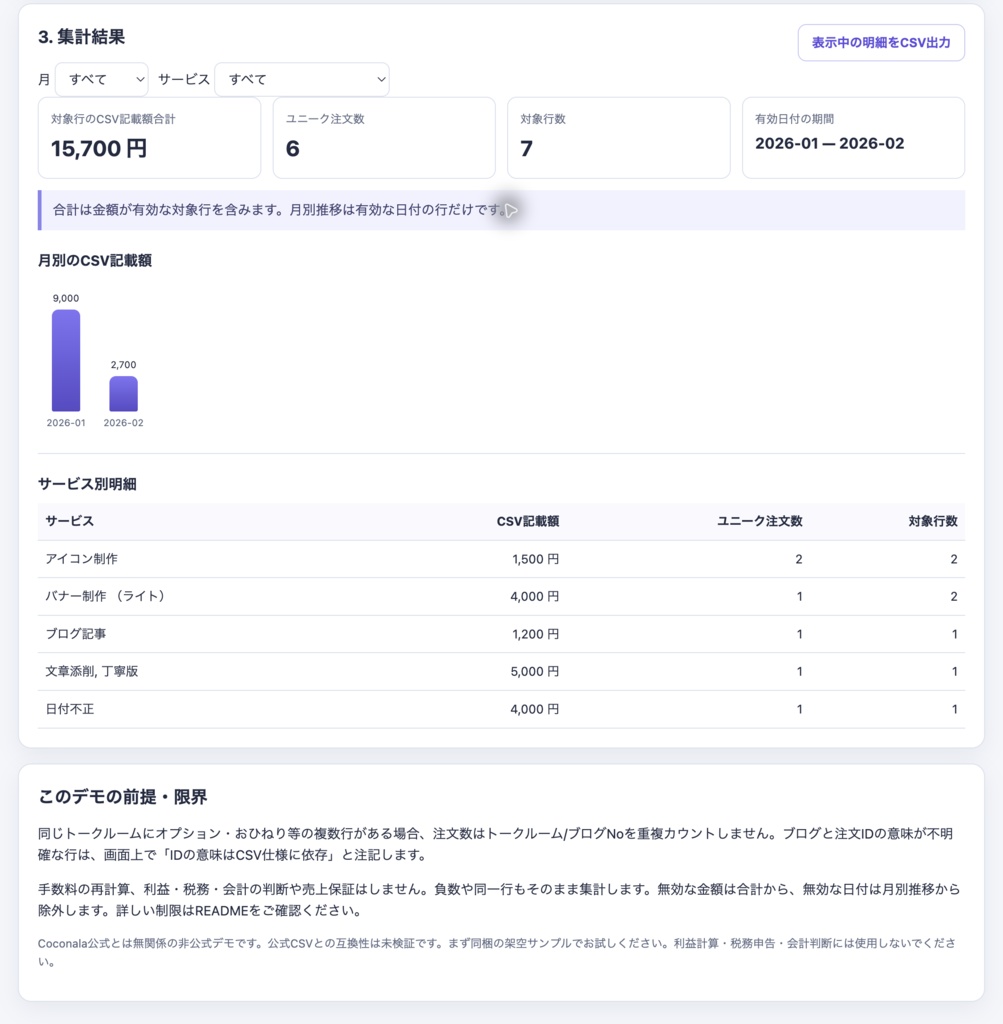Click the ユニーク注文数 card value 6
Viewport: 1003px width, 1024px height.
tap(293, 149)
